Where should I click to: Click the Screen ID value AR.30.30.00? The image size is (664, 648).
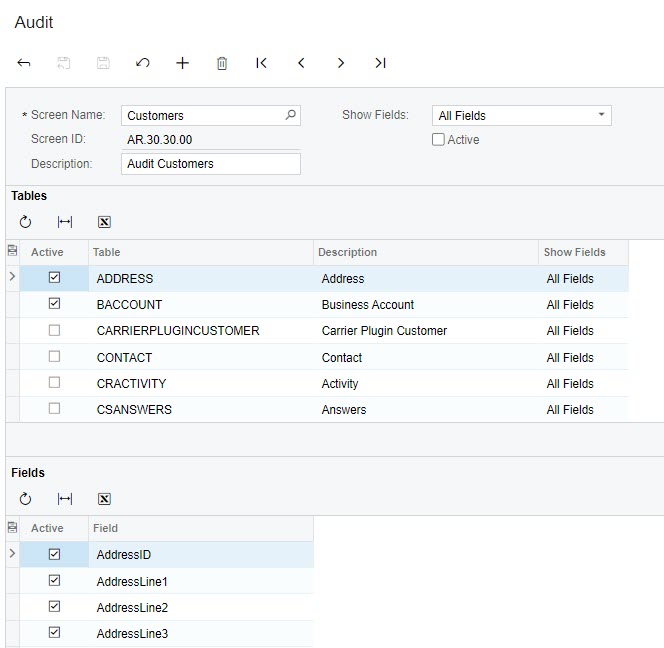coord(160,139)
